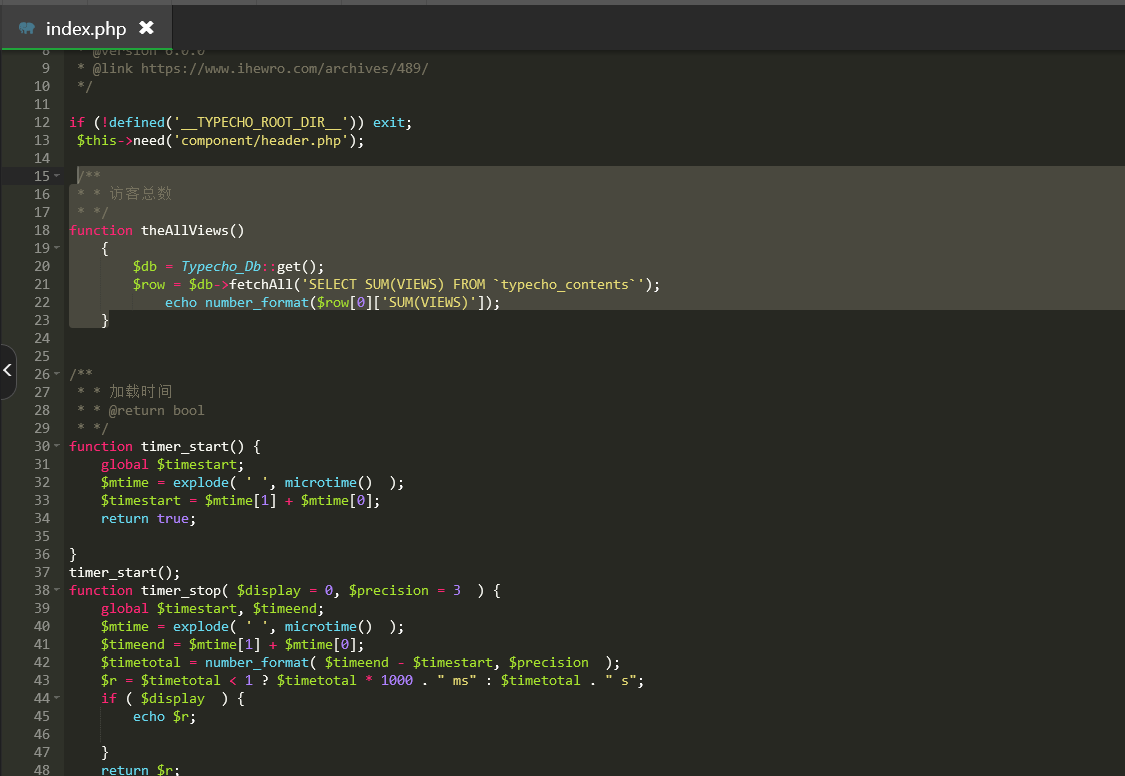Viewport: 1125px width, 776px height.
Task: Click the 加载时间 comment text
Action: [x=141, y=392]
